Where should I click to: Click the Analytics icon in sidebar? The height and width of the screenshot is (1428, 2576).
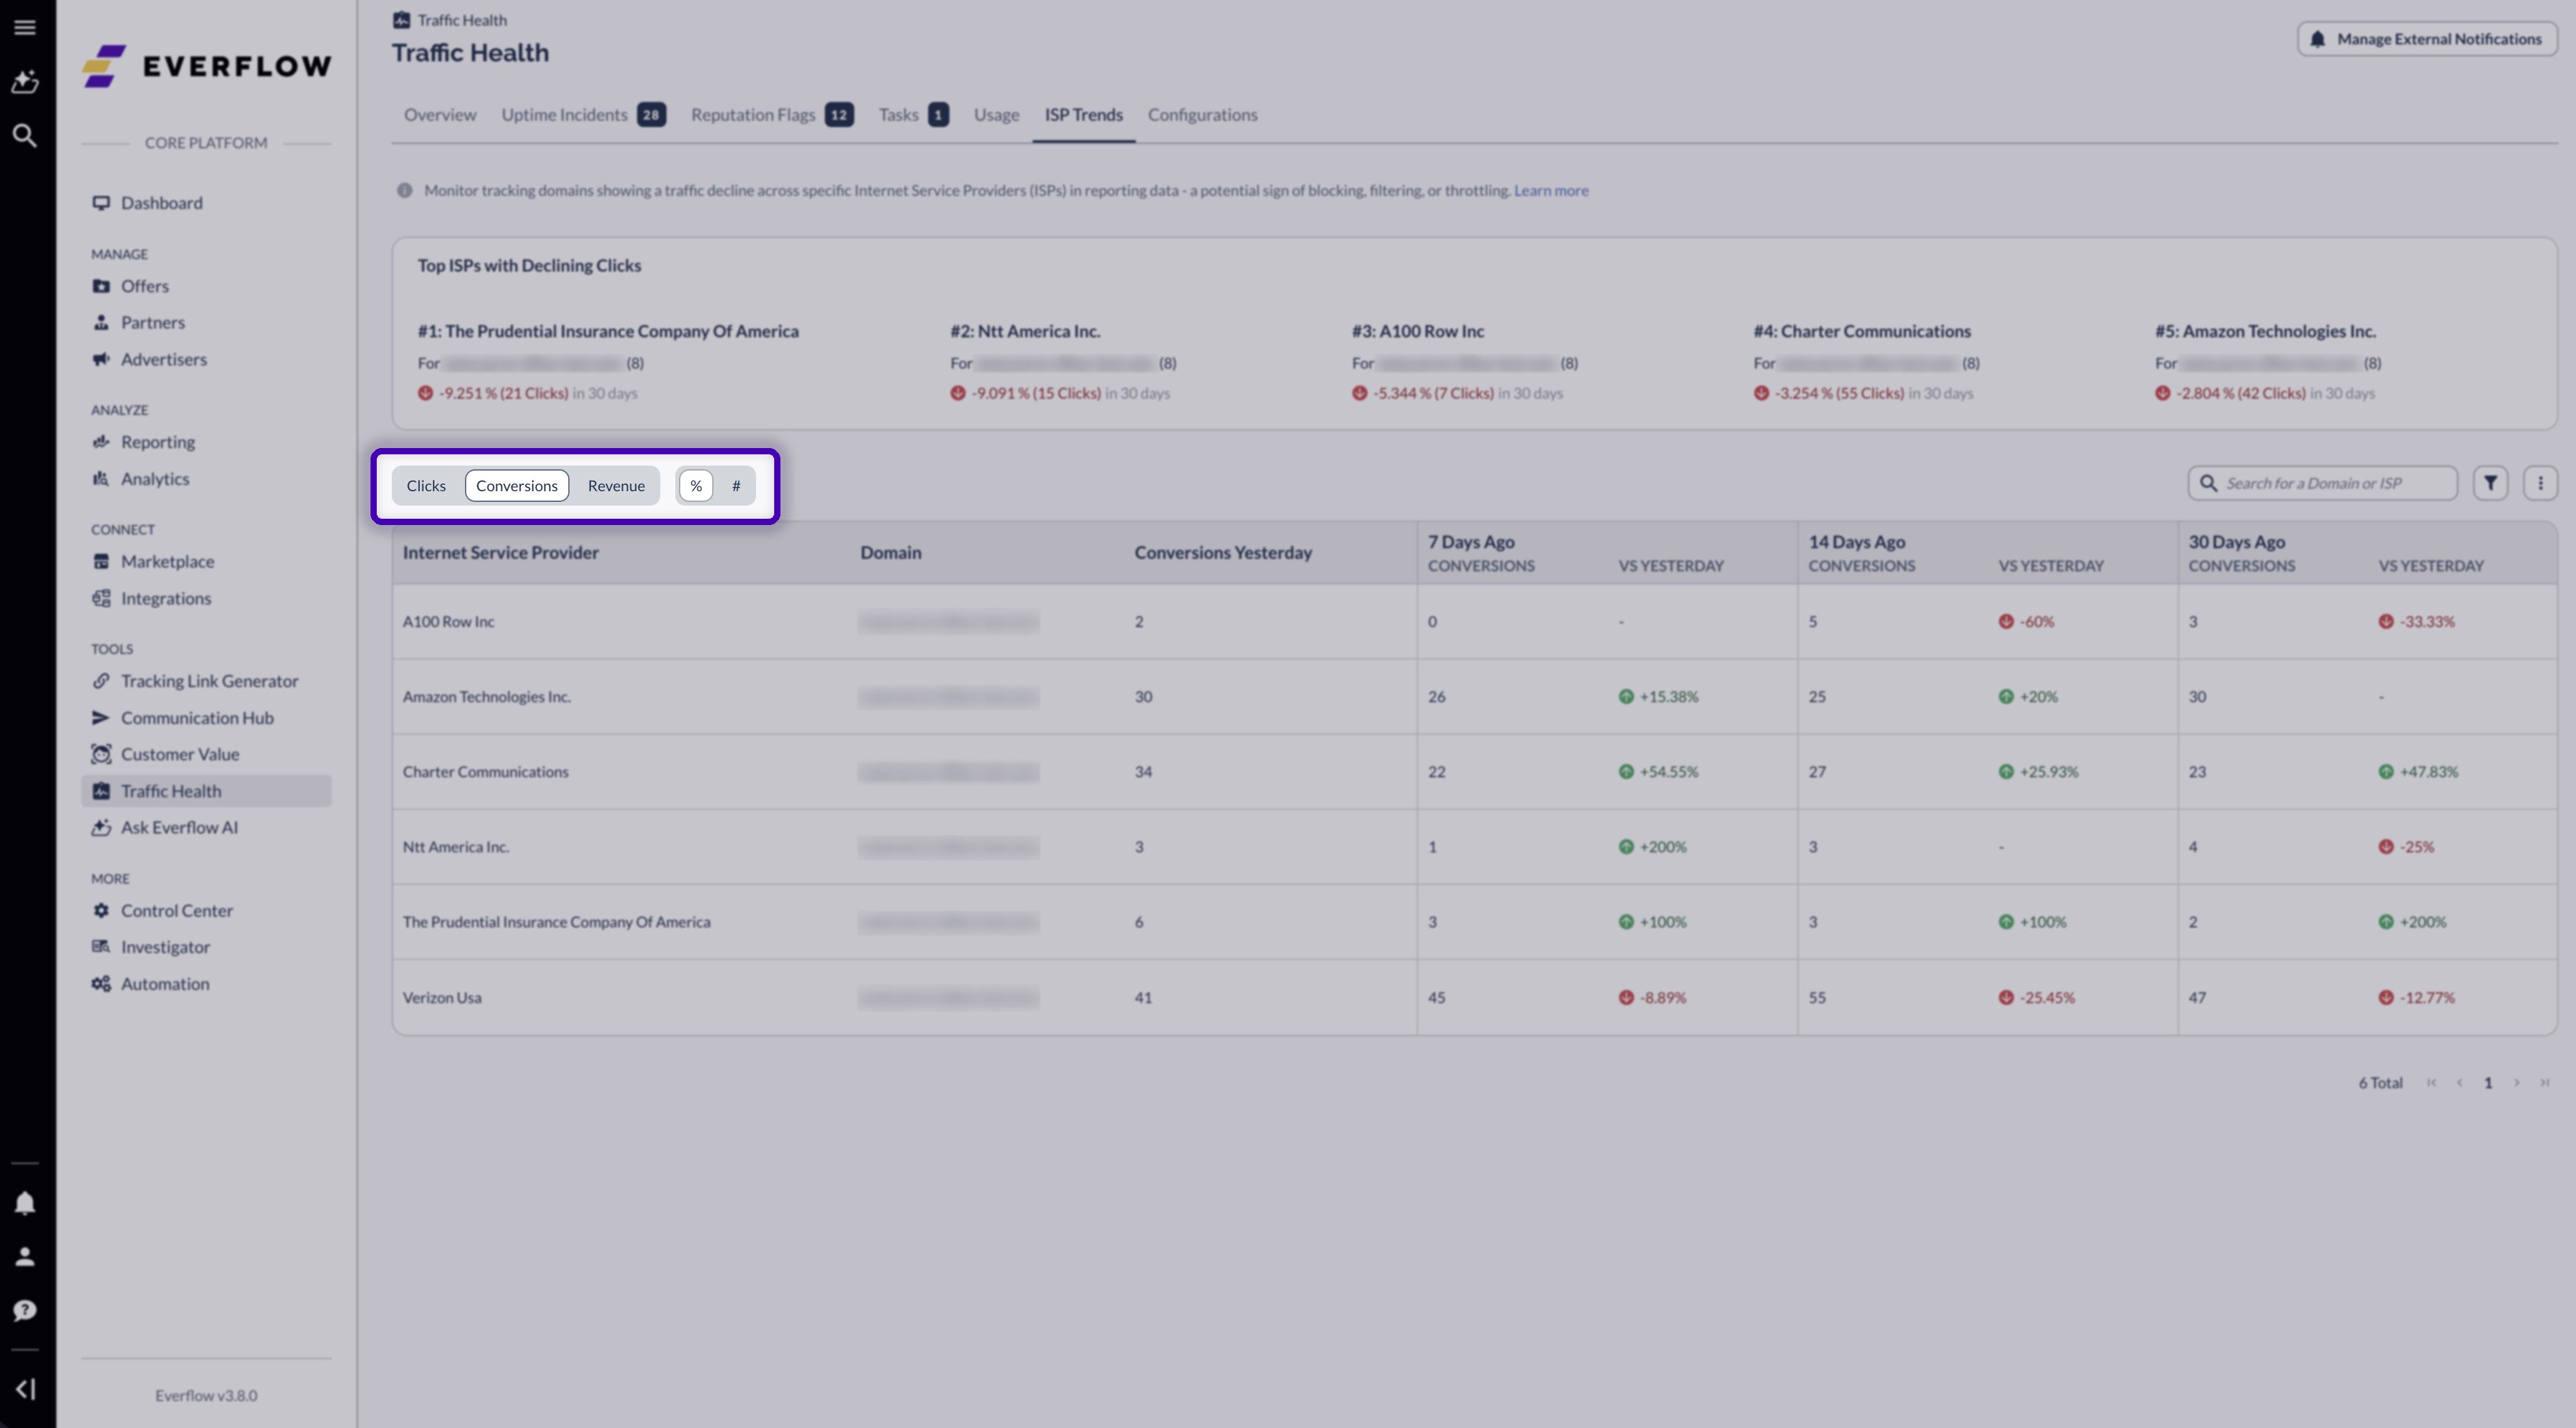pos(101,479)
